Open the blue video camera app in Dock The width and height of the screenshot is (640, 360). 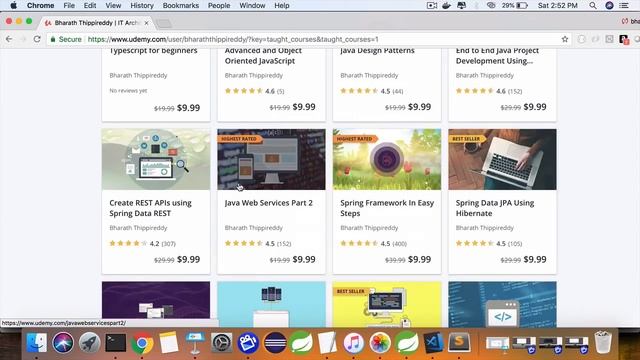248,342
